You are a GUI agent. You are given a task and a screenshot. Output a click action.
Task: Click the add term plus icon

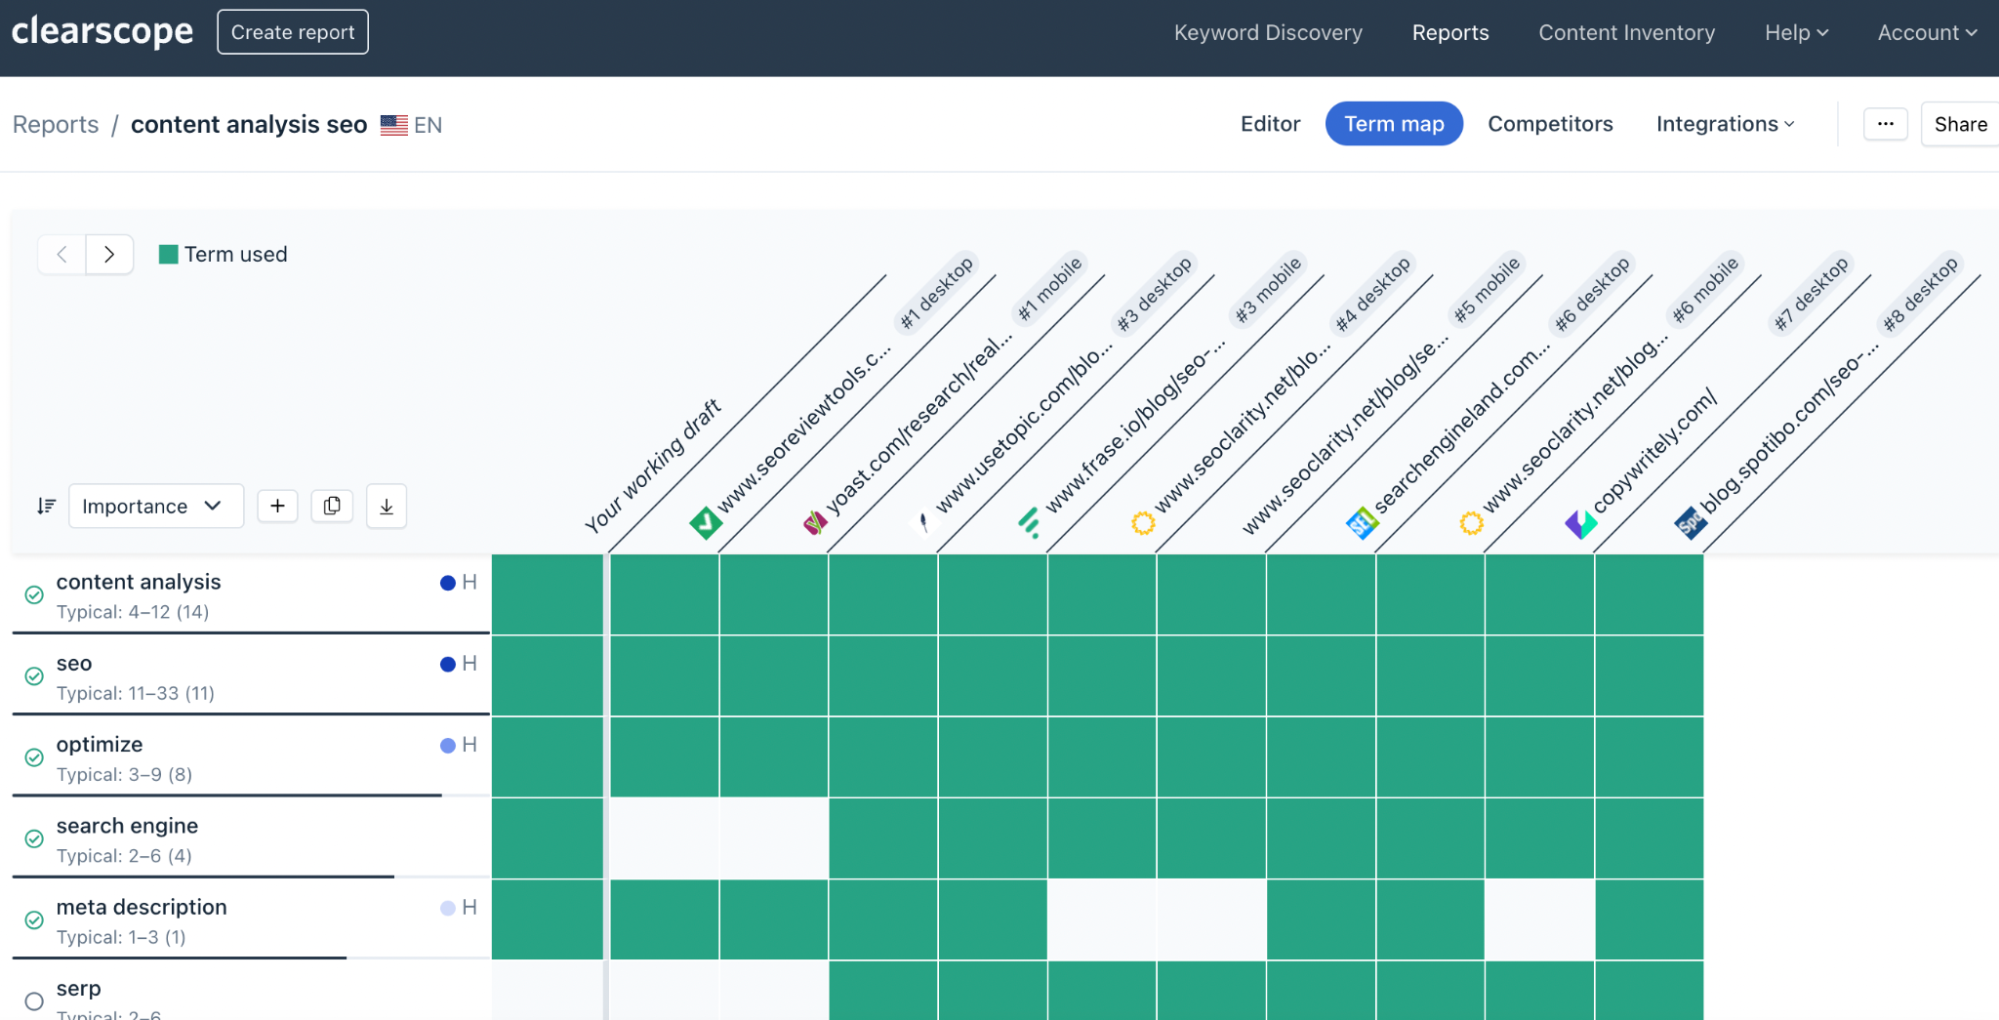coord(278,505)
